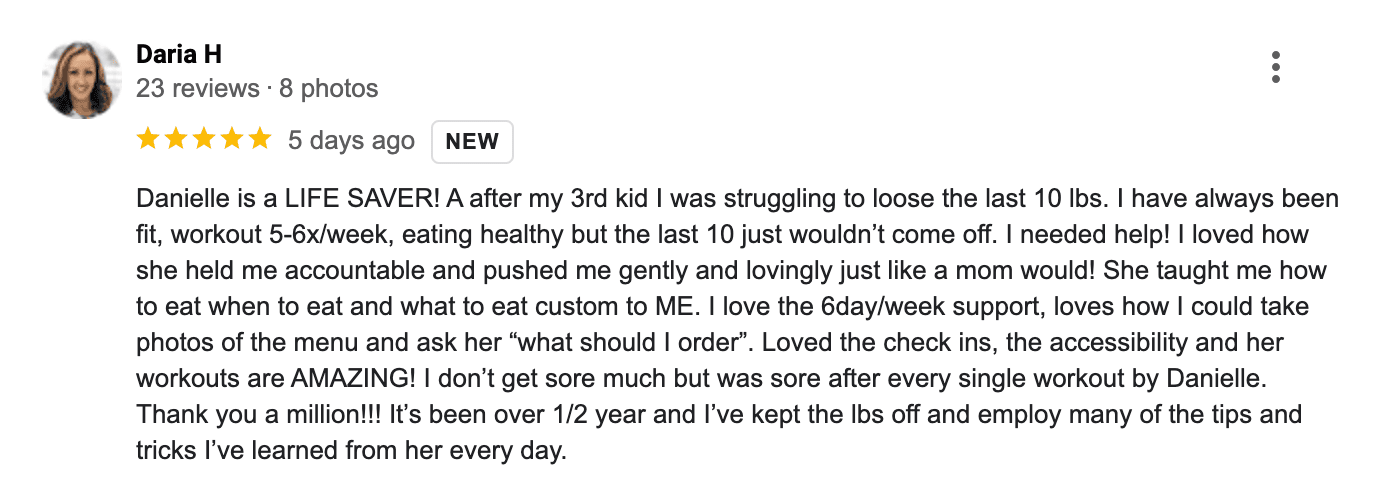Click the second gold rating star
Viewport: 1375px width, 484px height.
click(176, 139)
